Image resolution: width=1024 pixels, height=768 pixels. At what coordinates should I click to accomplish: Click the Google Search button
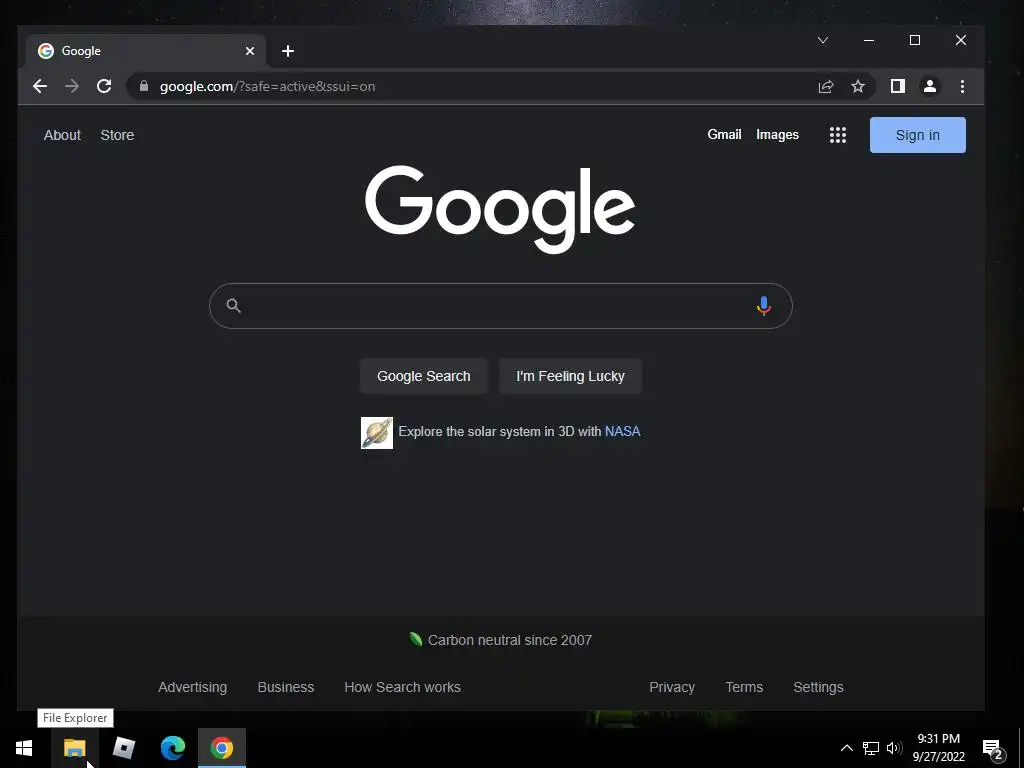pos(424,376)
